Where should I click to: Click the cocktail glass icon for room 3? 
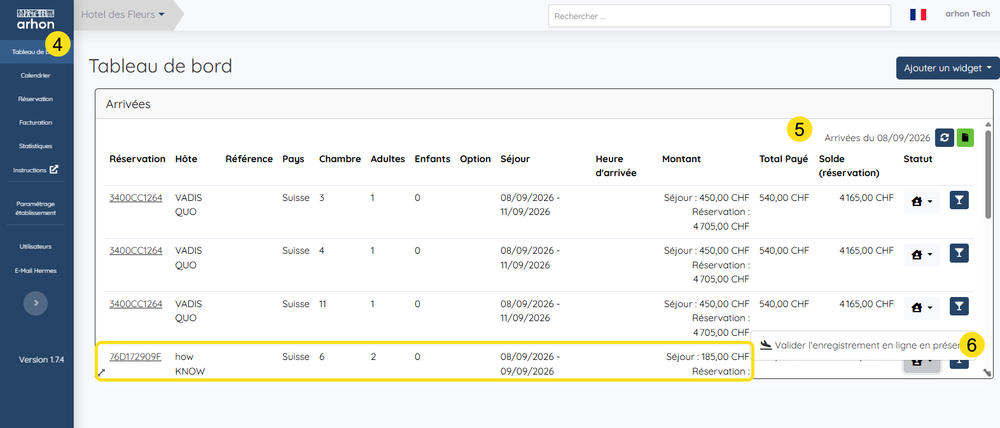tap(959, 201)
